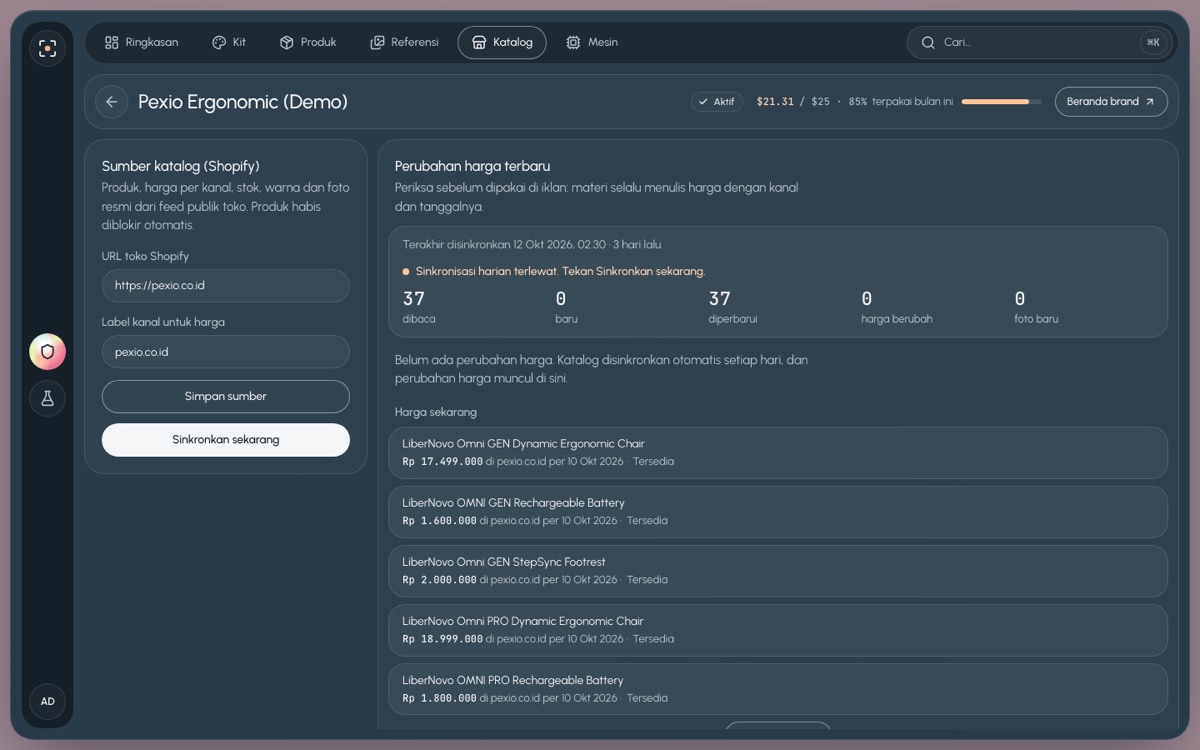Click the Cari search field
Screen dimensions: 1200x750
click(x=1038, y=42)
